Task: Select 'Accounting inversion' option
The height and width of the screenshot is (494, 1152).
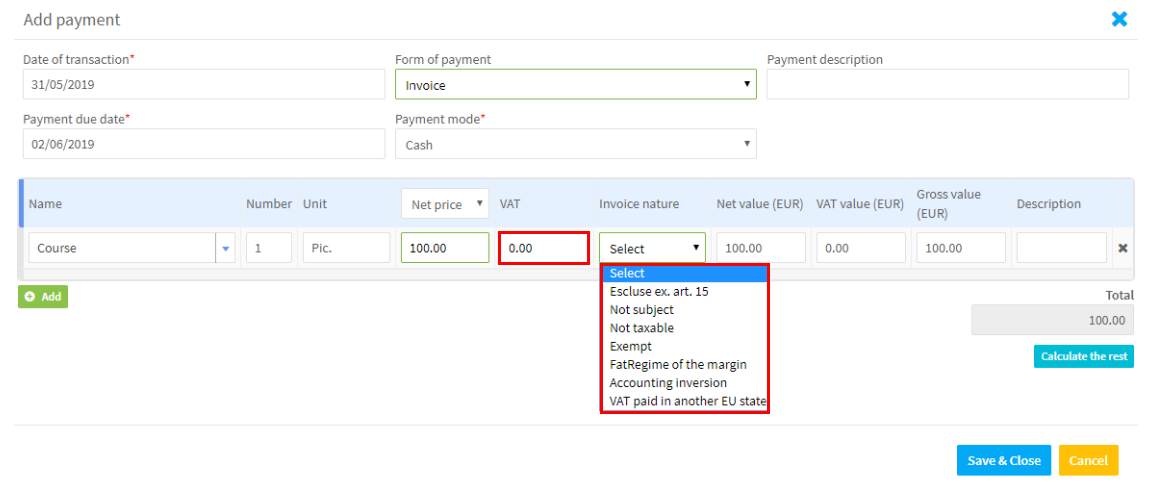Action: pyautogui.click(x=668, y=382)
